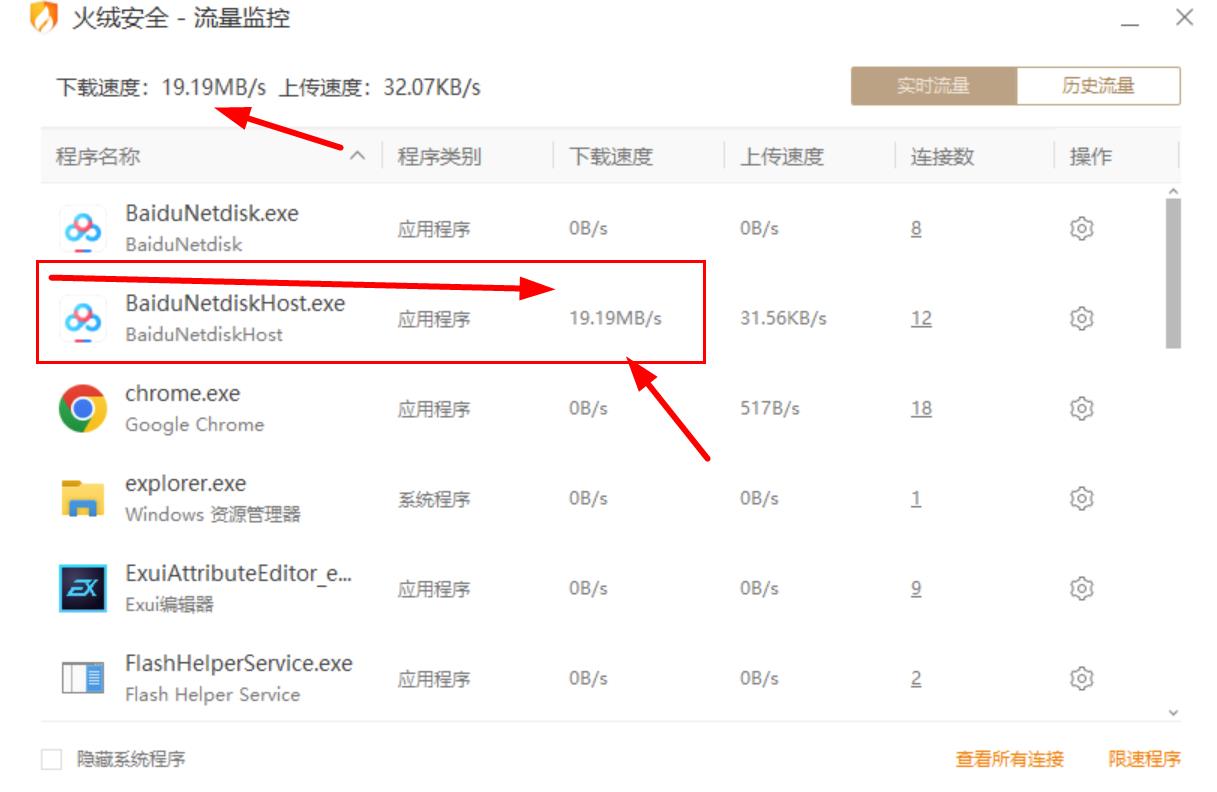Open settings gear for BaiduNetdisk.exe

tap(1081, 229)
